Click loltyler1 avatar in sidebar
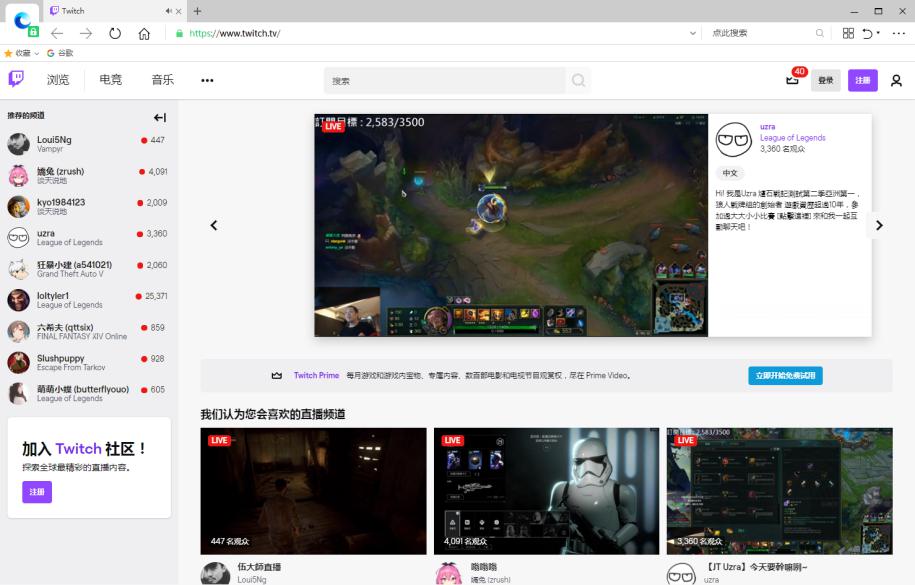The width and height of the screenshot is (915, 585). click(x=18, y=300)
